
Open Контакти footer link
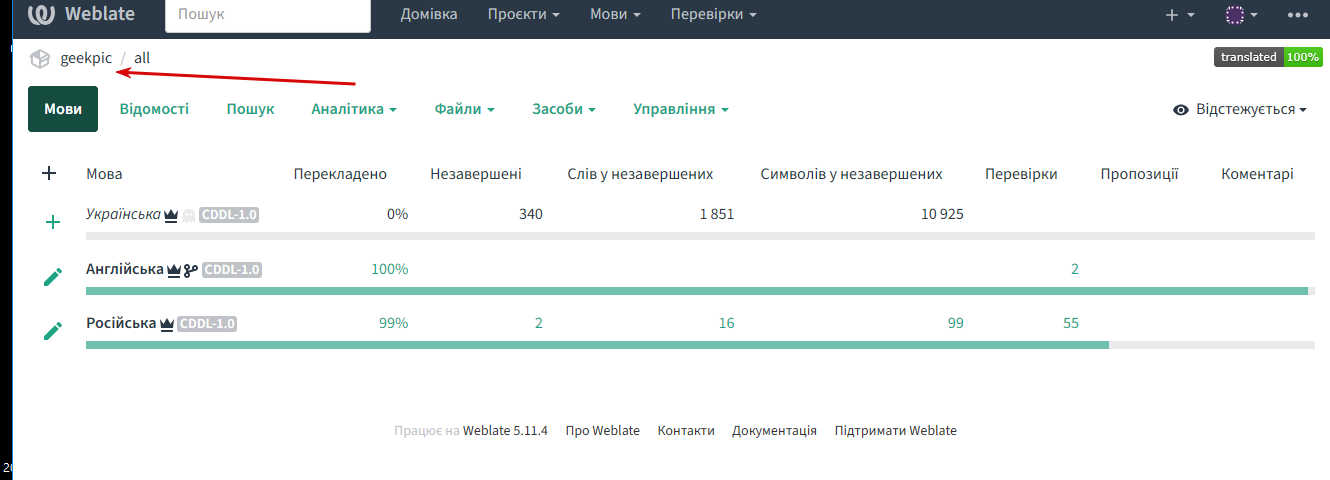click(x=686, y=431)
